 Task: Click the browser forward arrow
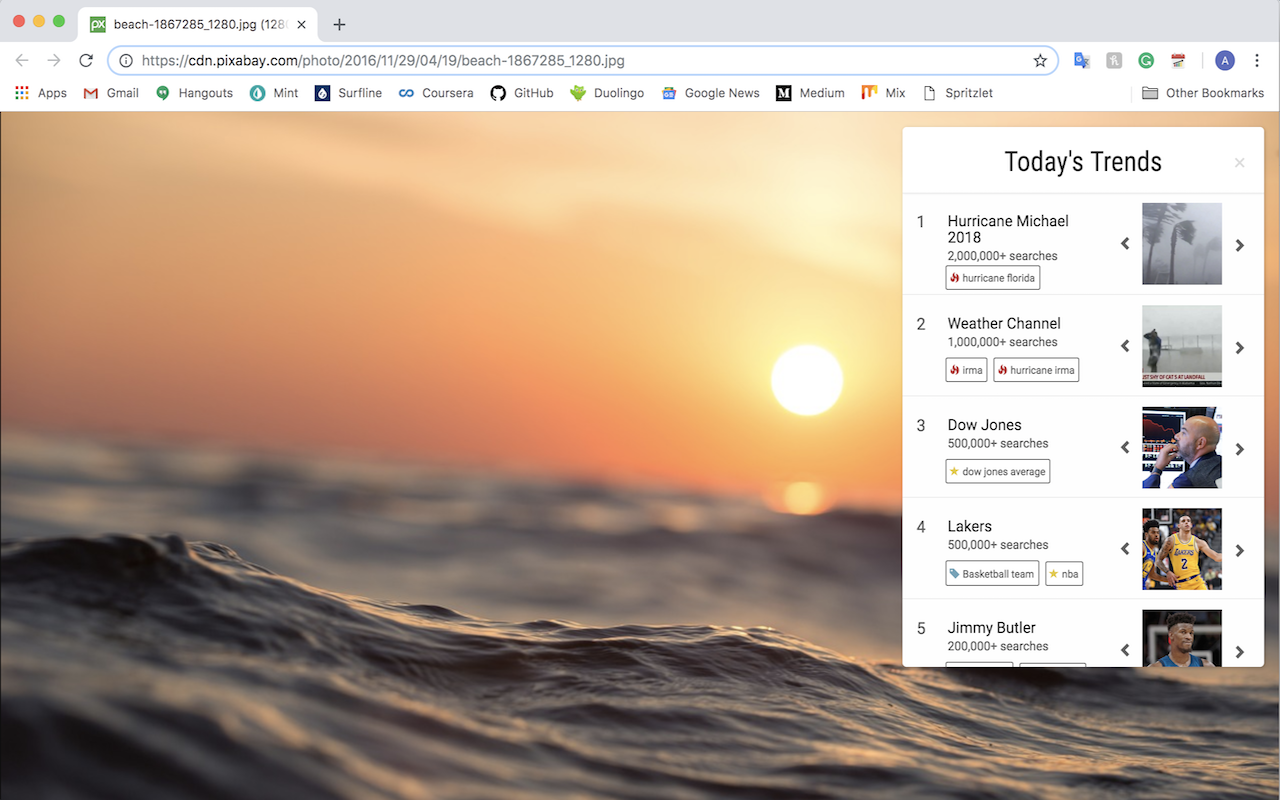[54, 61]
